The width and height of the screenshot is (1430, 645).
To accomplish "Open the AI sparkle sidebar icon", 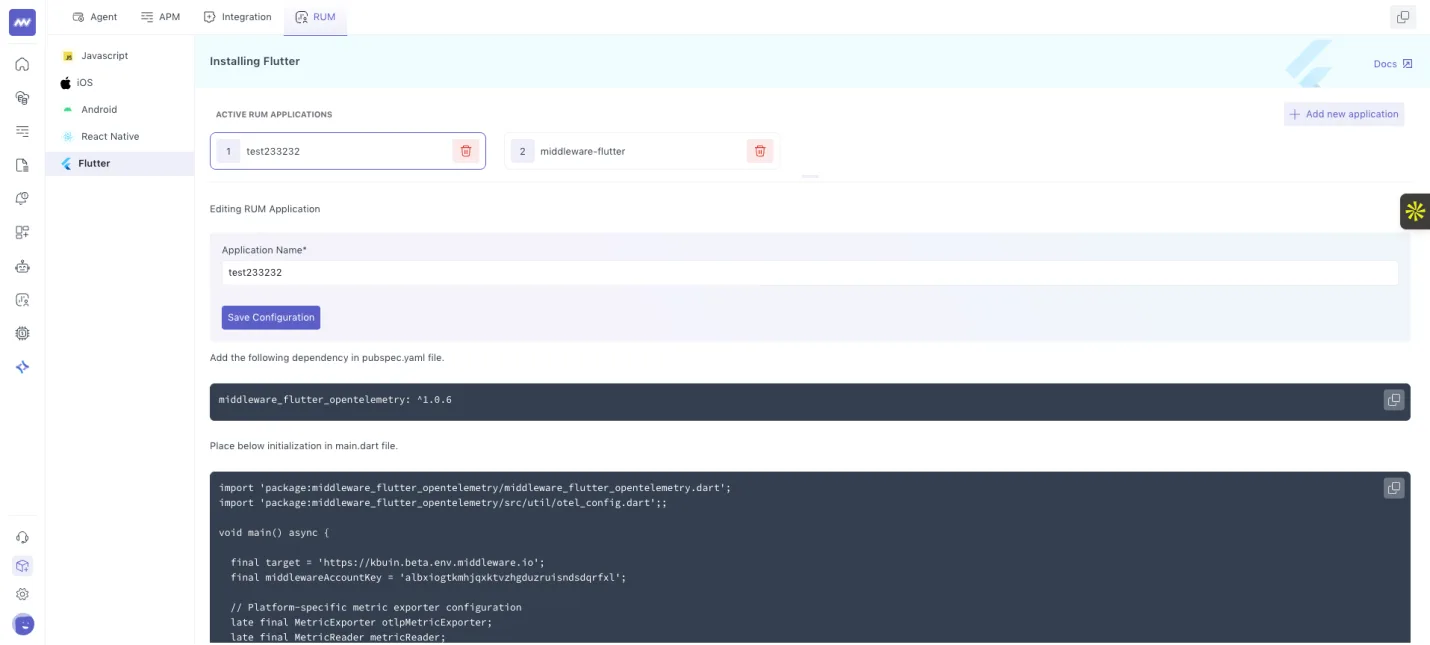I will pos(22,367).
